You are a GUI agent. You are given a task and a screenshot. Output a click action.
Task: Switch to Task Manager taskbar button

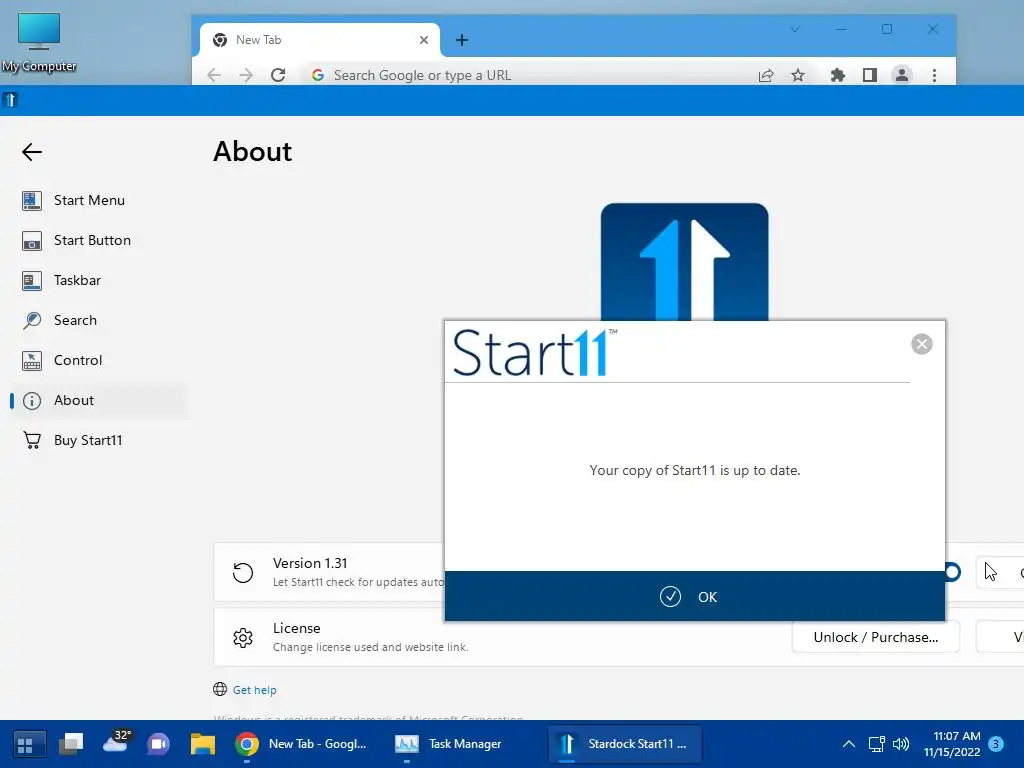coord(449,744)
